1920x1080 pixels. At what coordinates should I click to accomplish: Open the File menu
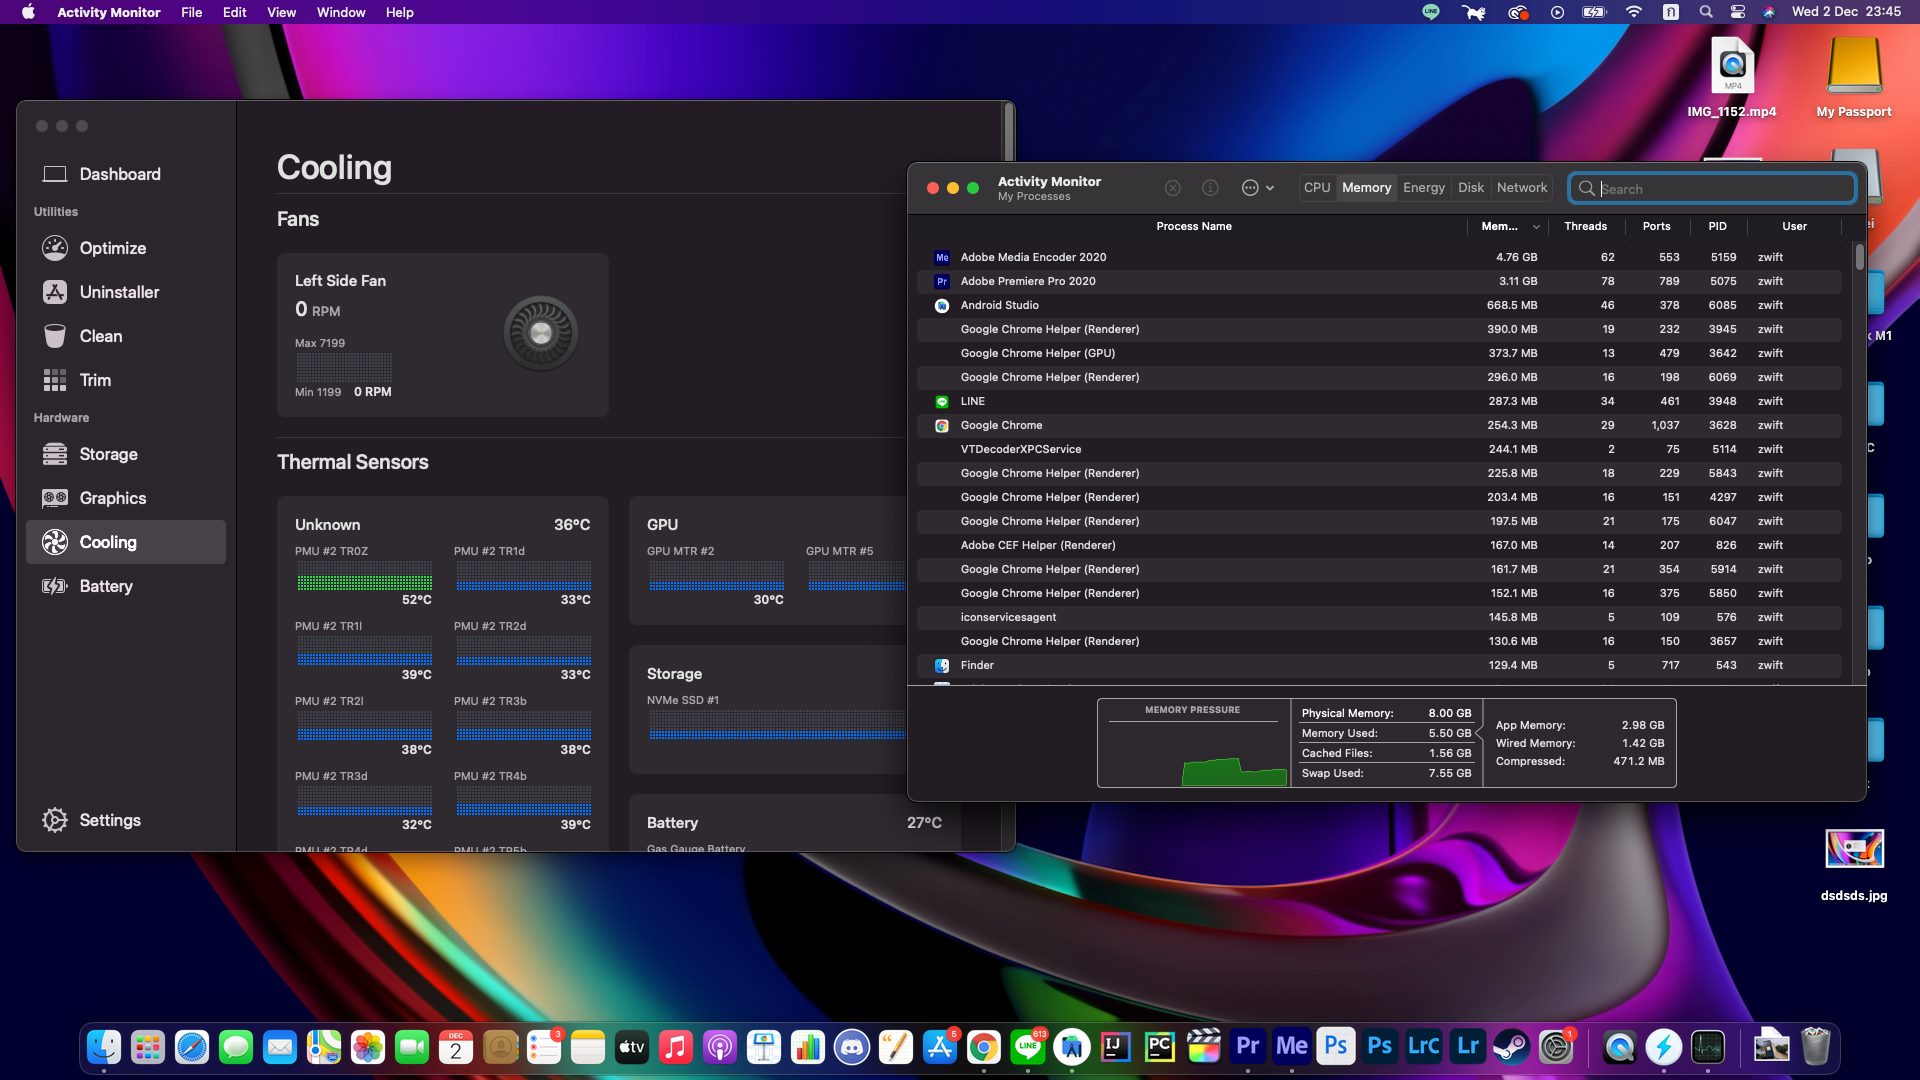point(192,12)
